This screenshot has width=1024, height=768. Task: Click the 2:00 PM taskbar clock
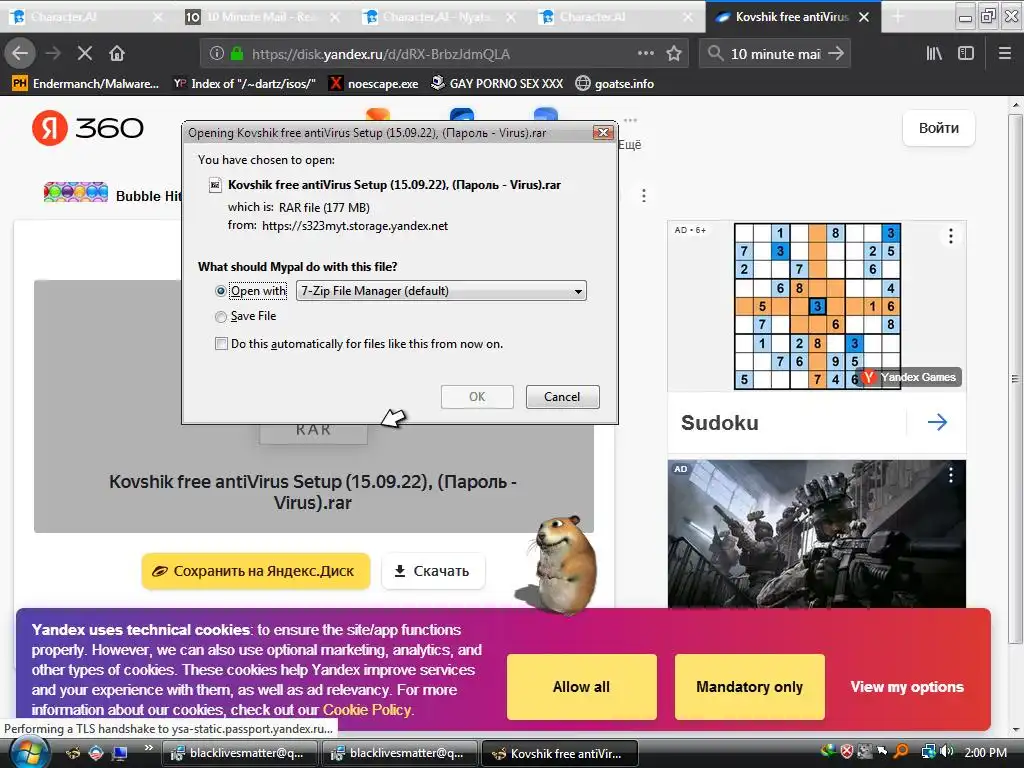coord(985,752)
